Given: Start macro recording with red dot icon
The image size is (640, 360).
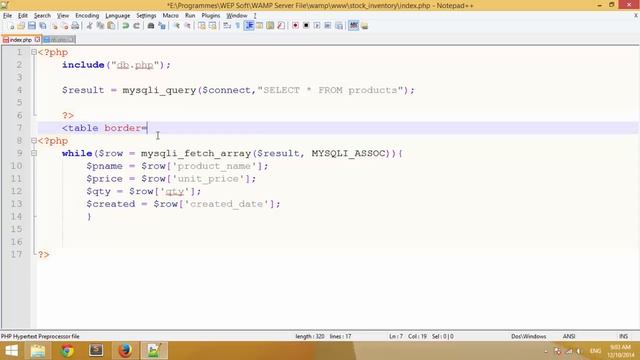Looking at the screenshot, I should tap(295, 26).
